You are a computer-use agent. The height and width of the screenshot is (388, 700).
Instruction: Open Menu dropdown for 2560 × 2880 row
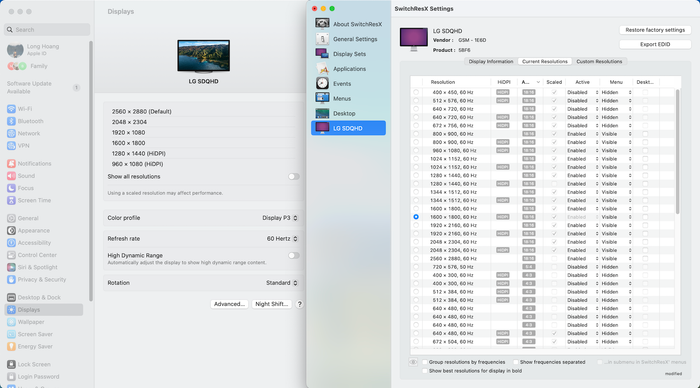click(x=616, y=259)
